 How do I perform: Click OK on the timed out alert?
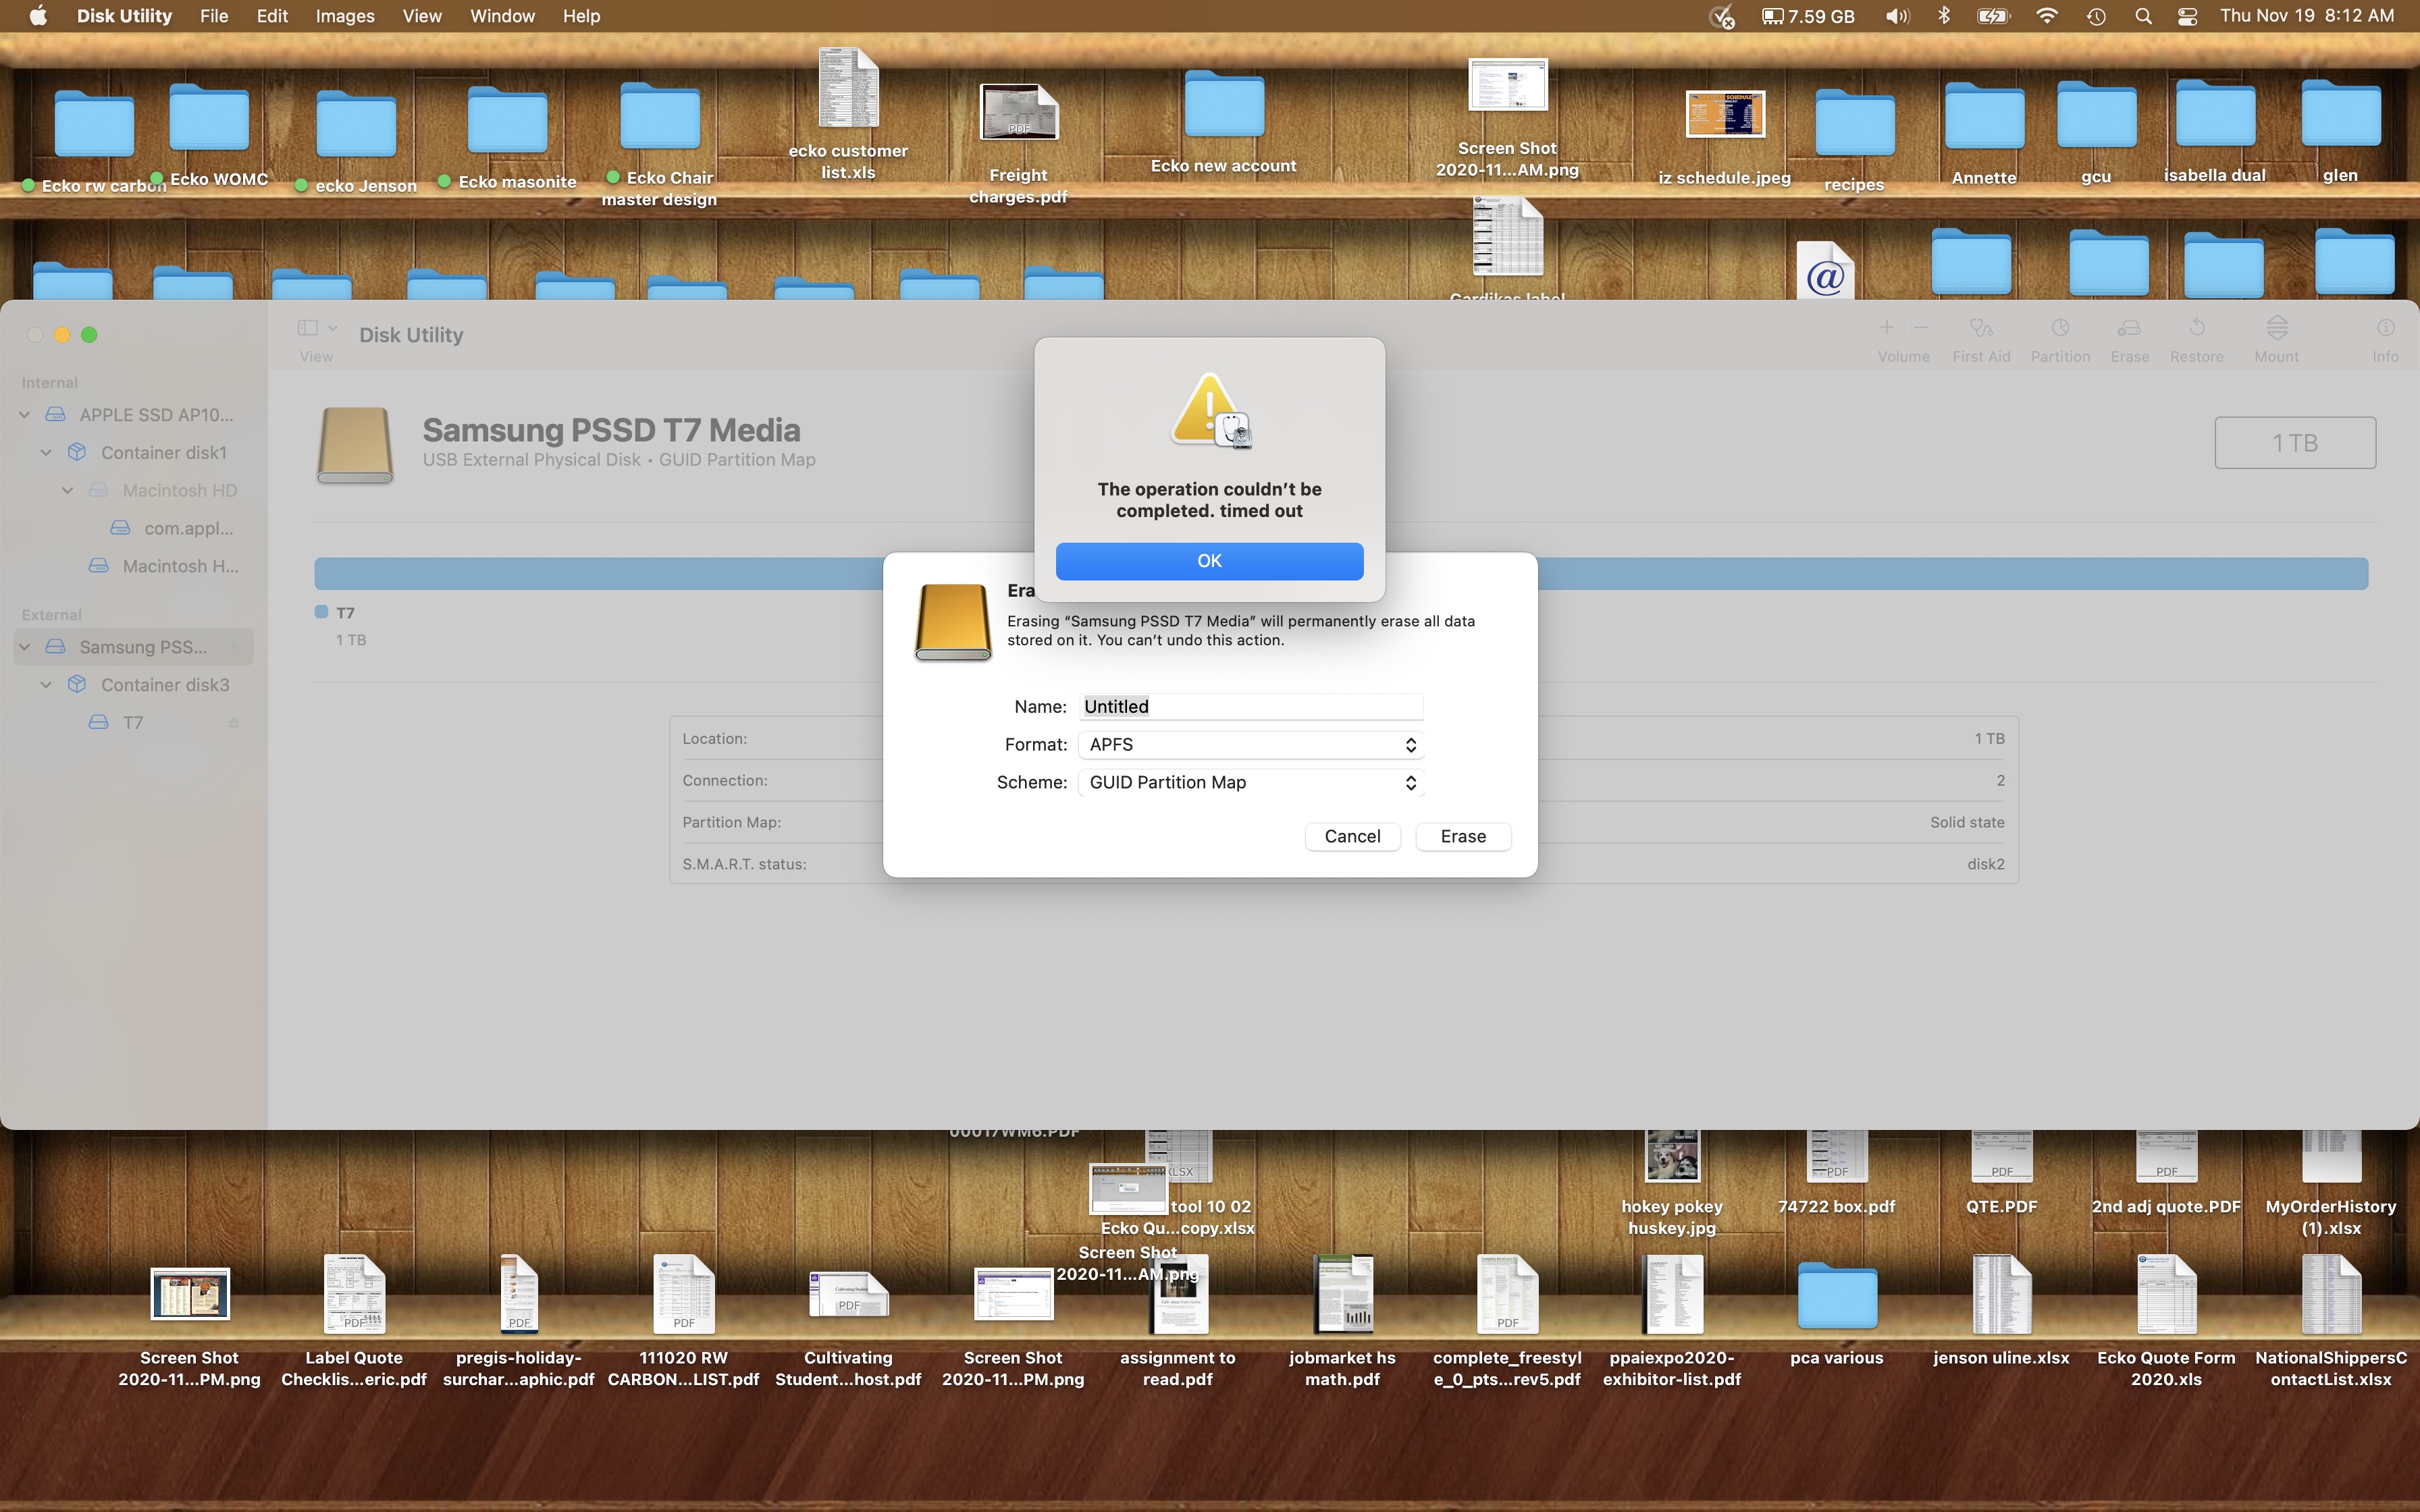(1209, 561)
